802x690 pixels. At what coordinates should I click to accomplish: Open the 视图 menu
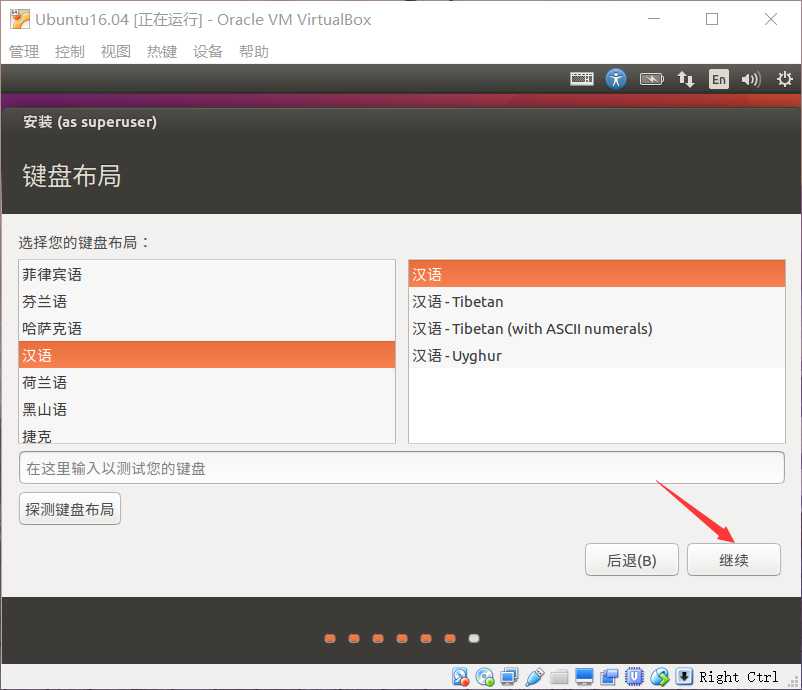coord(116,51)
